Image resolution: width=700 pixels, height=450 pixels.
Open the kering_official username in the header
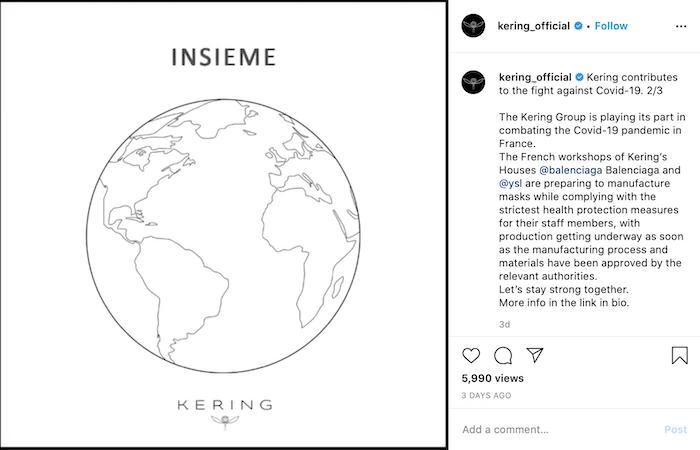point(534,26)
